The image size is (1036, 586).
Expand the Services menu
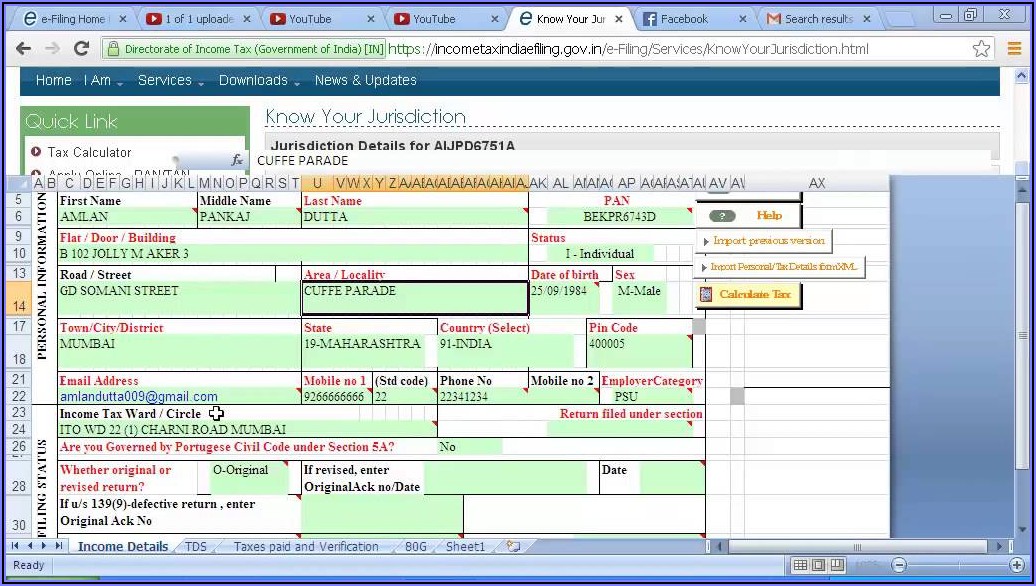click(170, 81)
